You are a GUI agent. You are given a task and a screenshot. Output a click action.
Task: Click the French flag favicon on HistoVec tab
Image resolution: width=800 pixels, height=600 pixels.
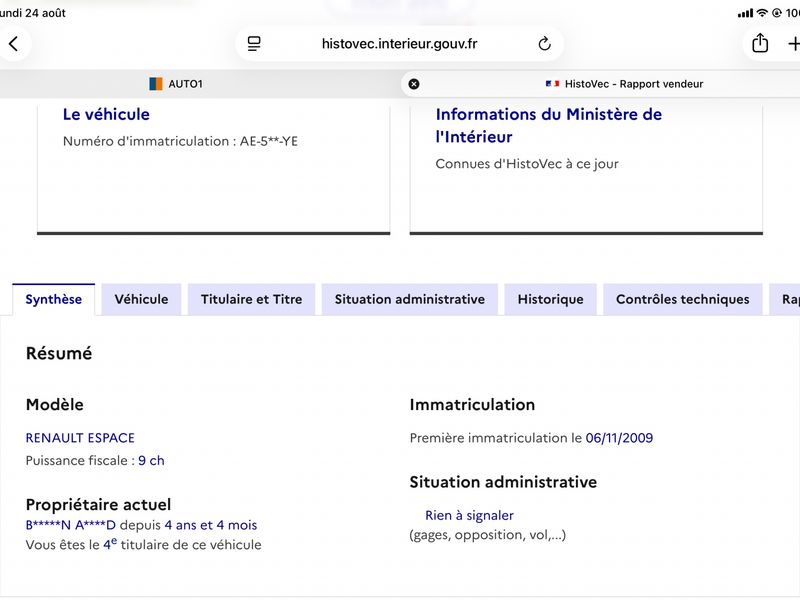[553, 84]
